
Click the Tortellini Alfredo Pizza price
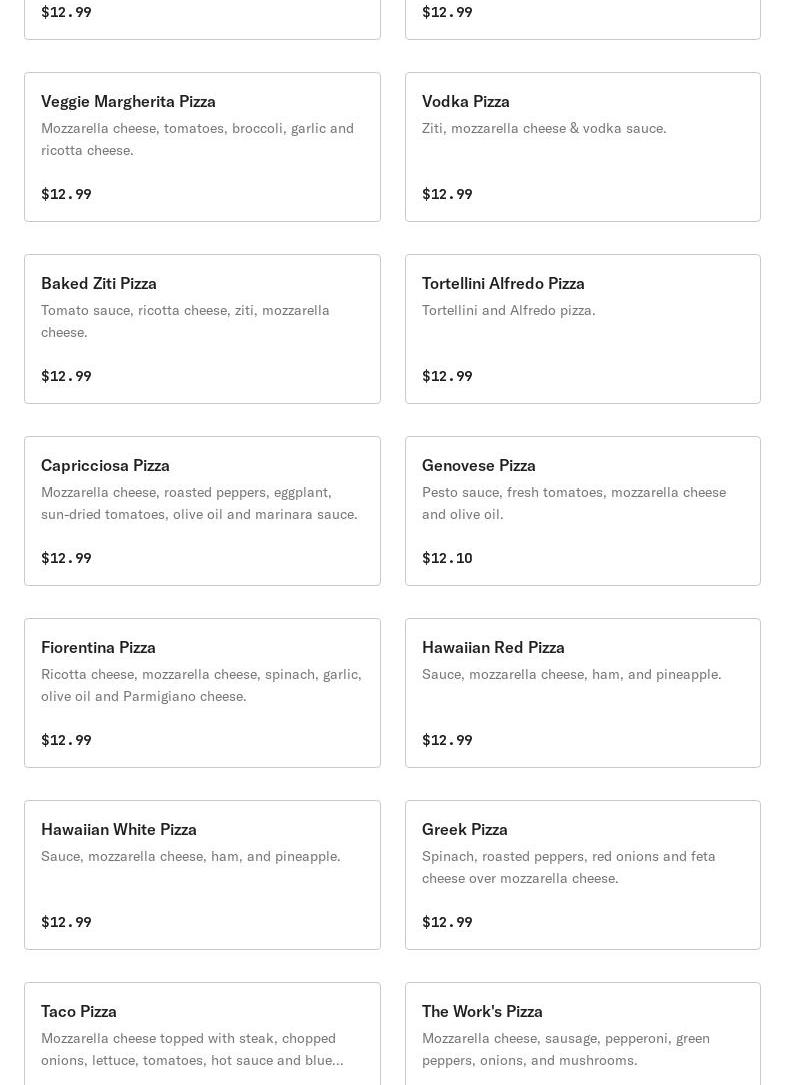(x=447, y=376)
